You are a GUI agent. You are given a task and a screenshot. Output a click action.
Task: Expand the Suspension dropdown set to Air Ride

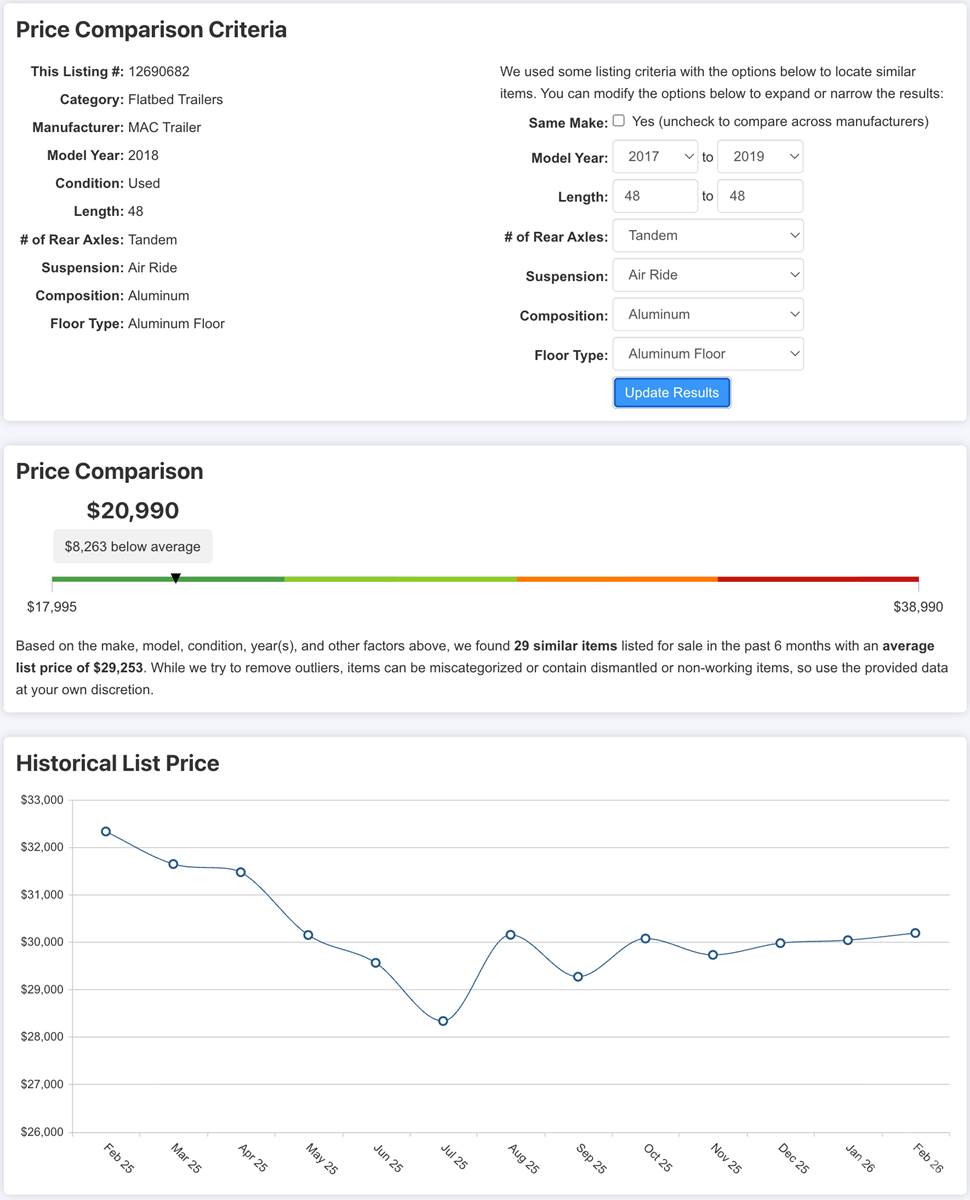[708, 275]
